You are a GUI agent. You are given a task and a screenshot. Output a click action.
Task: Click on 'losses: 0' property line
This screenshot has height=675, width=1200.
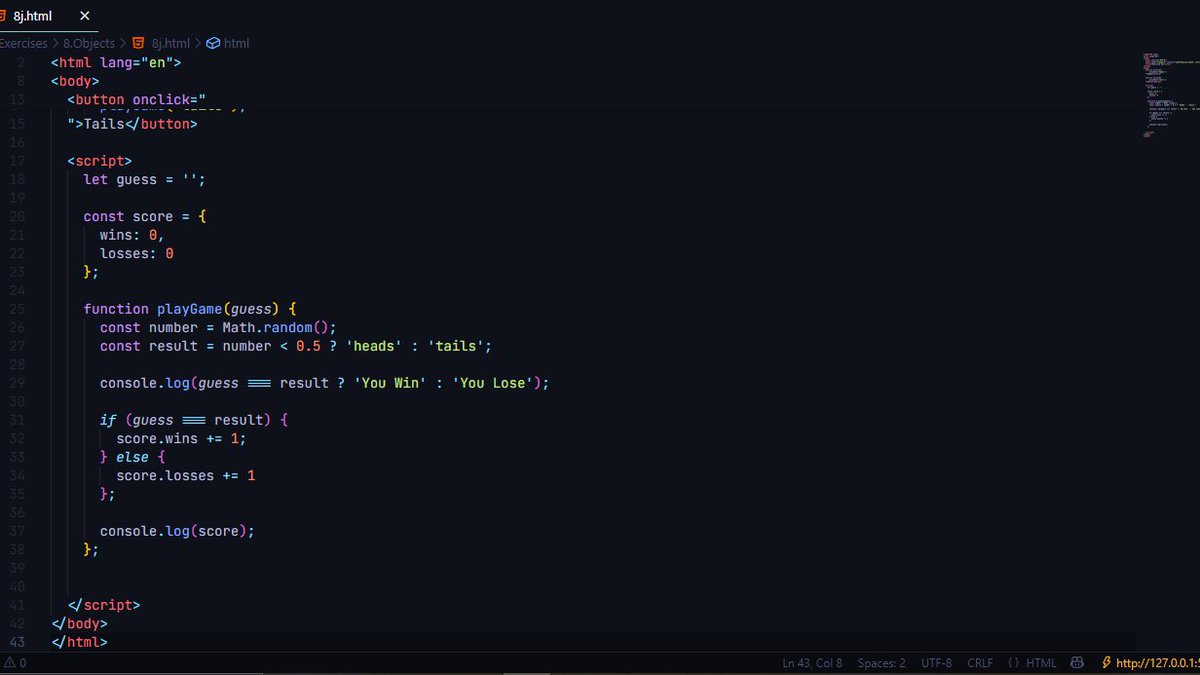(137, 253)
